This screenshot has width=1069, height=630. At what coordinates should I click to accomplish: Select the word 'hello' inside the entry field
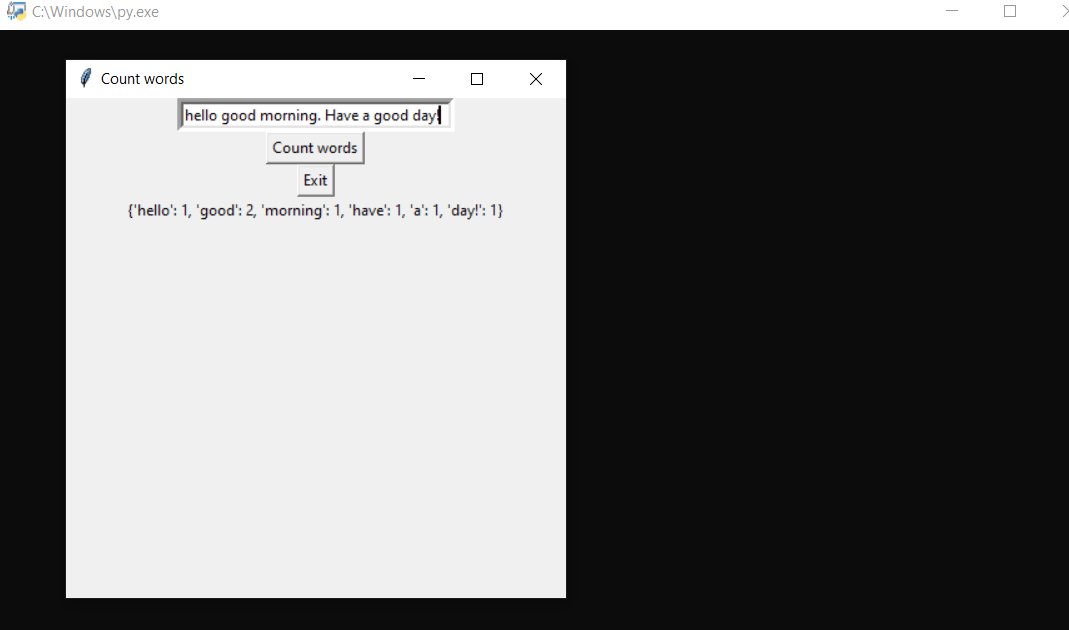tap(198, 114)
